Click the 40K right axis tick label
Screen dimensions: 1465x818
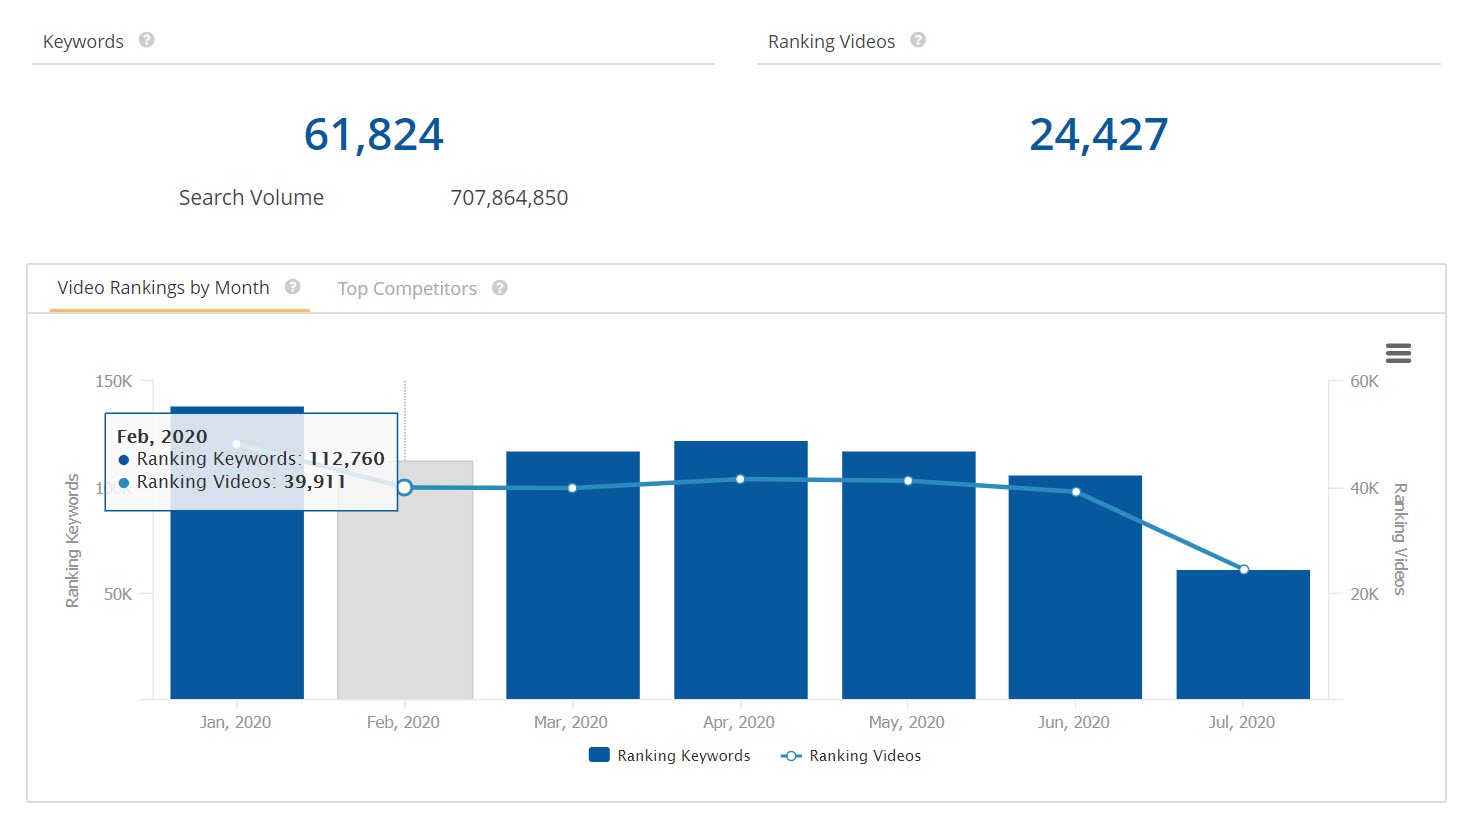click(1364, 488)
